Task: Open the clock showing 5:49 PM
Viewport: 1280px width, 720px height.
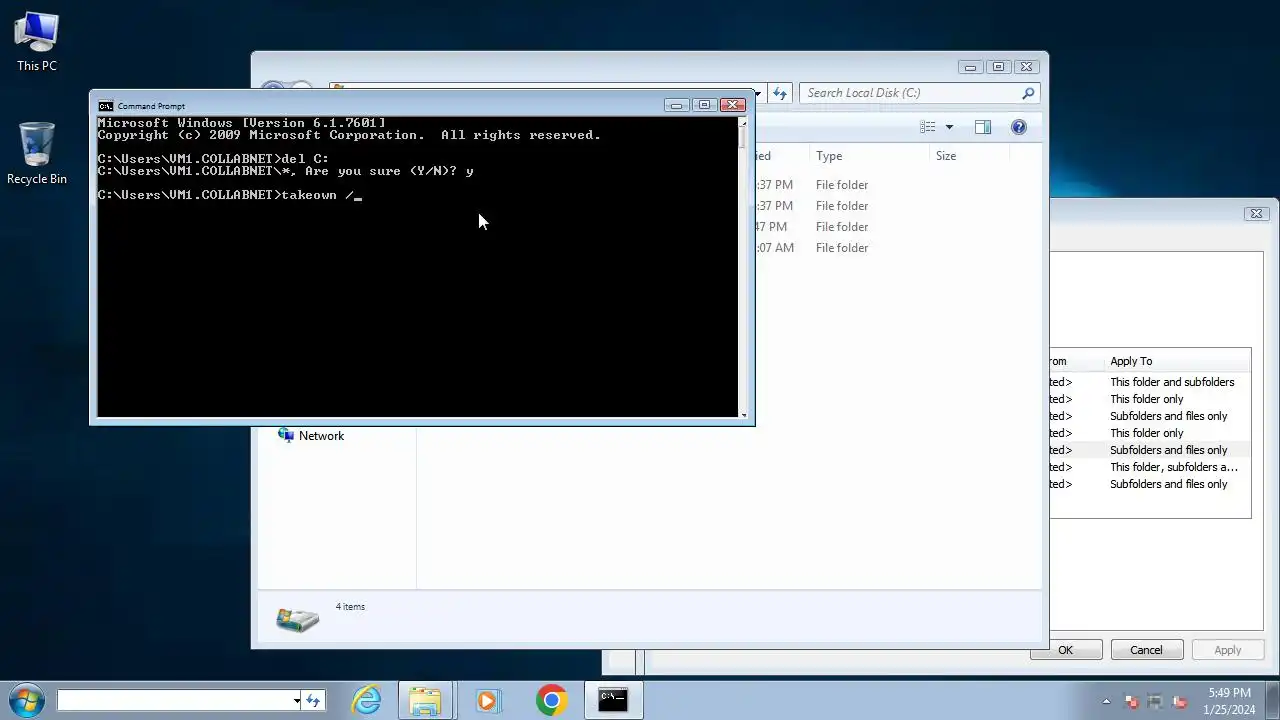Action: pos(1229,701)
